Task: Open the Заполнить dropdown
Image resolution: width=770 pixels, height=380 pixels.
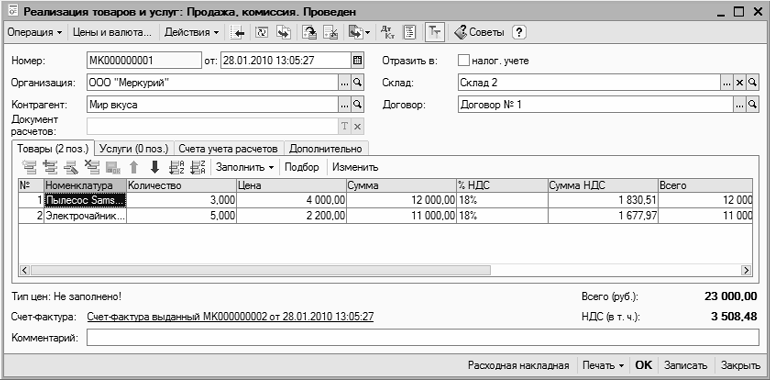Action: (x=245, y=167)
